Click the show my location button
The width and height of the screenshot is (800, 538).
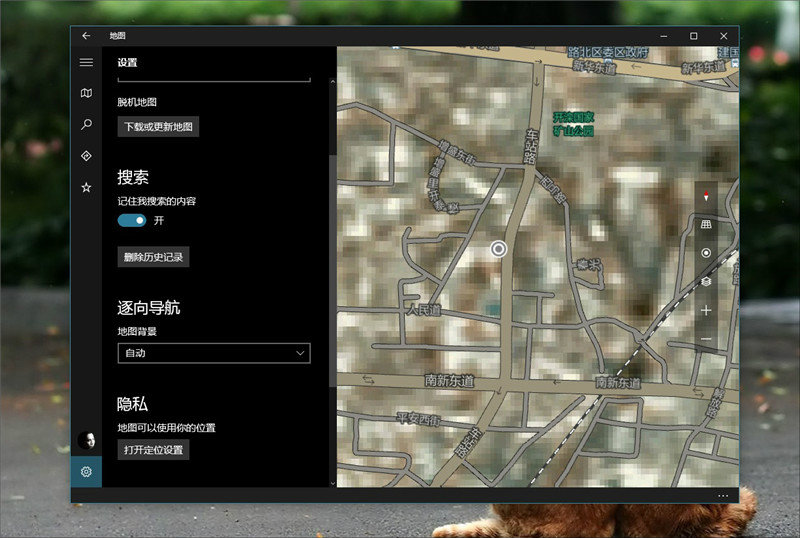click(x=706, y=253)
